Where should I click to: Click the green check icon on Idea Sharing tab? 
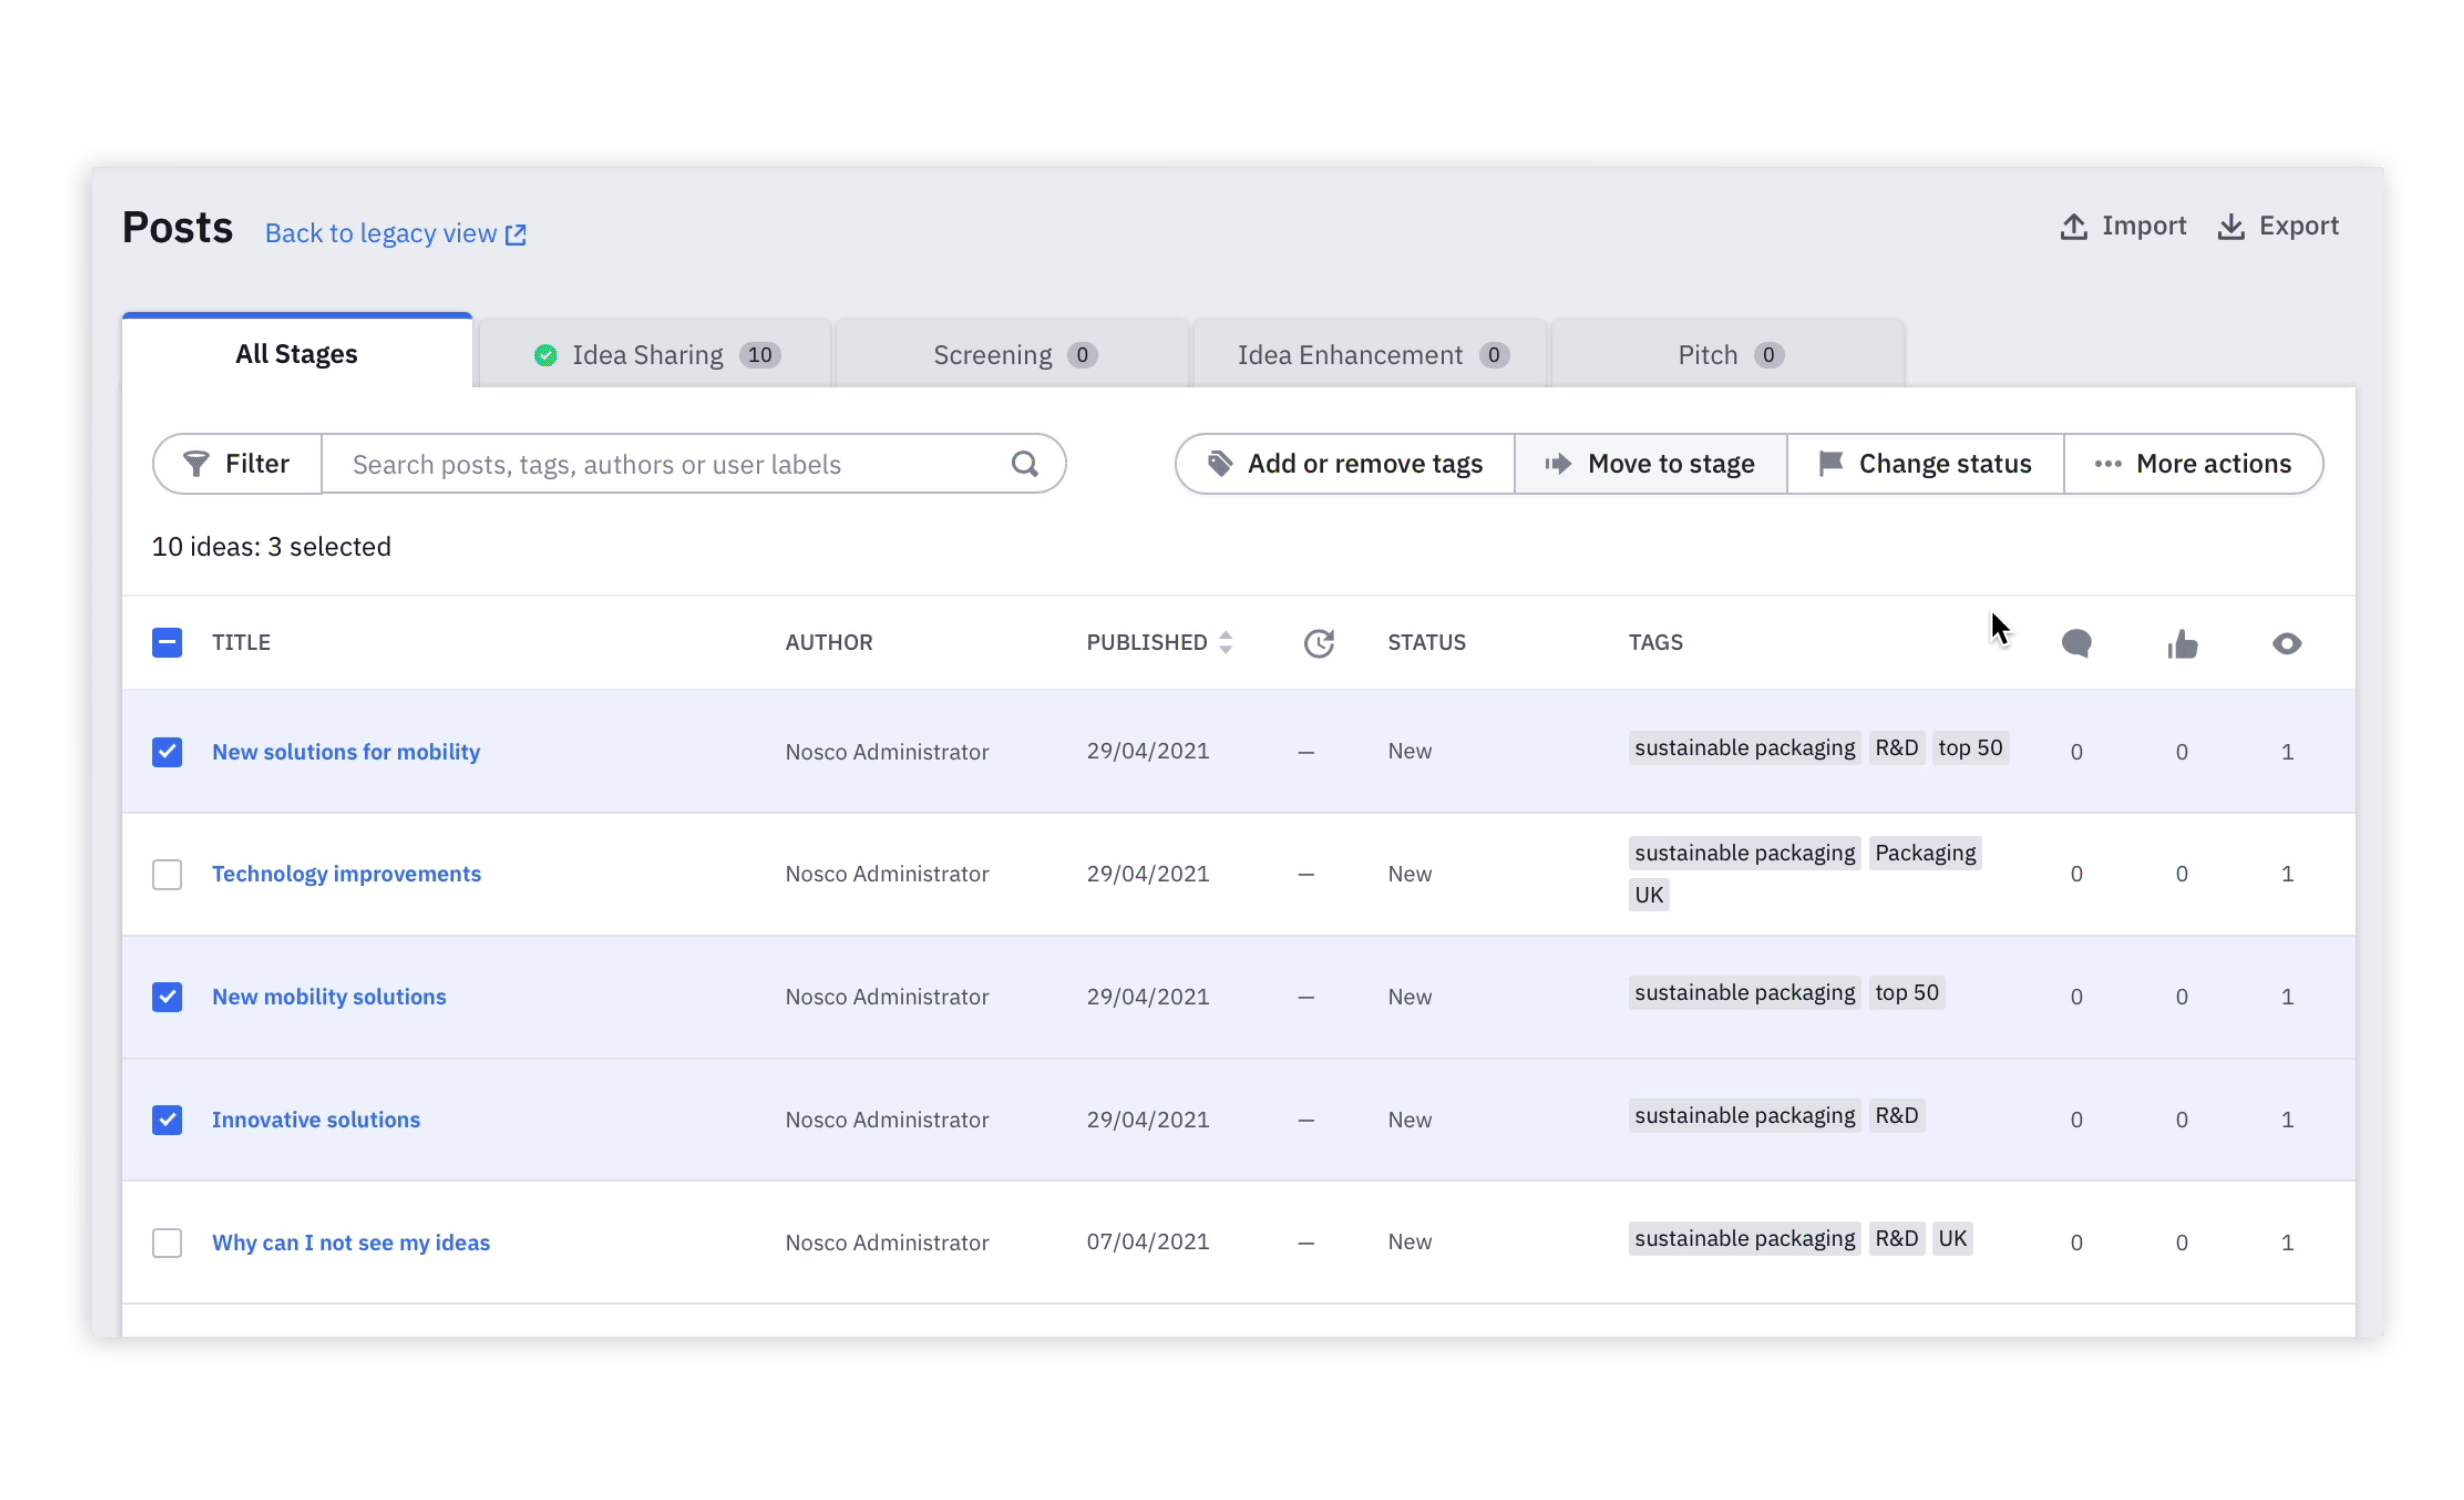pyautogui.click(x=545, y=355)
